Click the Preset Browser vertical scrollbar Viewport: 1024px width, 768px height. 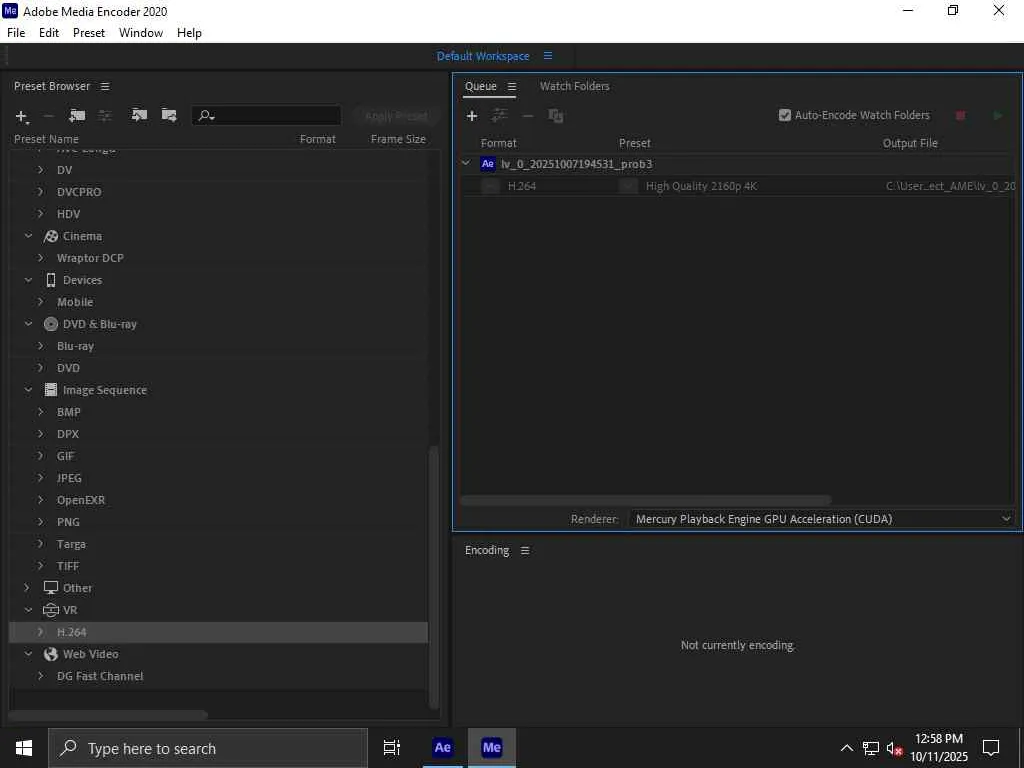coord(434,576)
